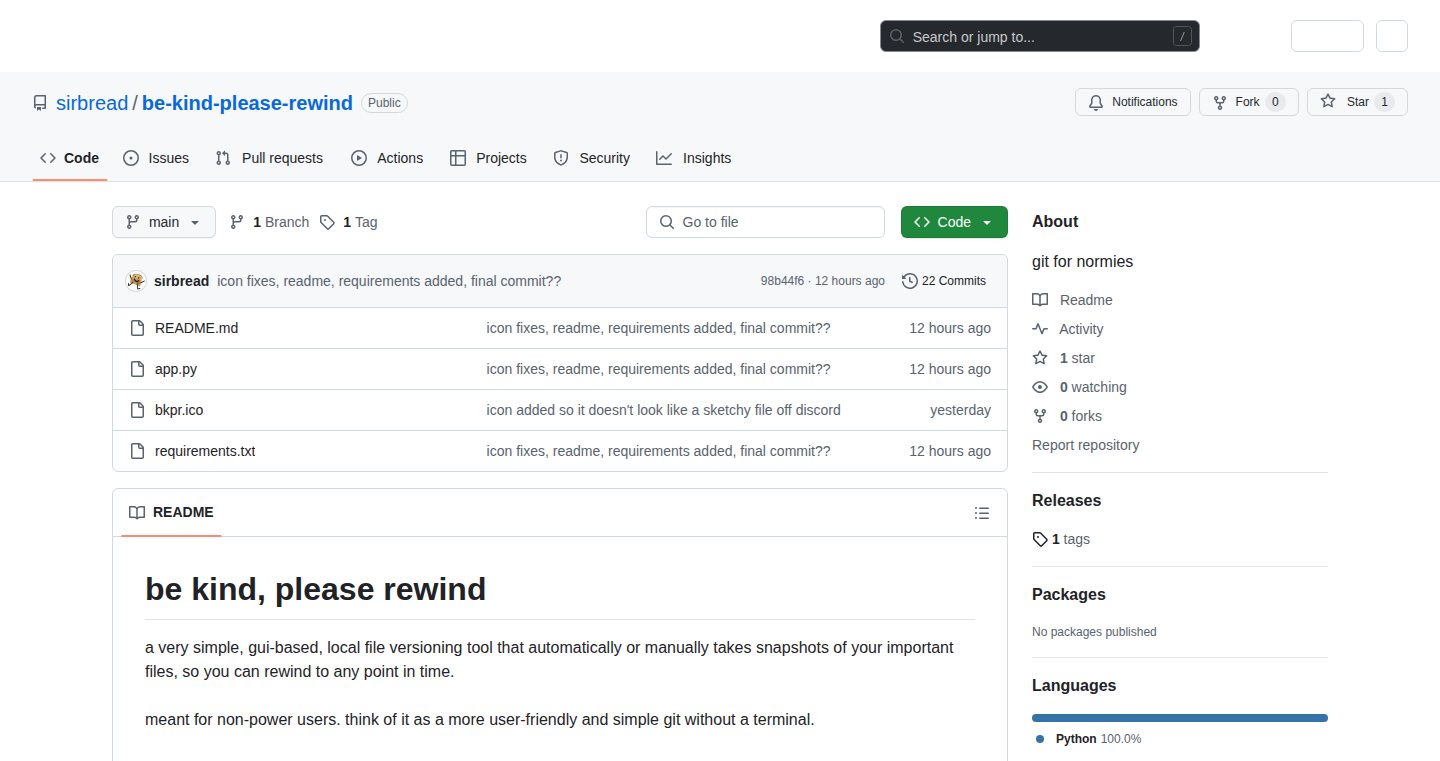Image resolution: width=1440 pixels, height=761 pixels.
Task: Open the bkpr.ico file
Action: [x=179, y=410]
